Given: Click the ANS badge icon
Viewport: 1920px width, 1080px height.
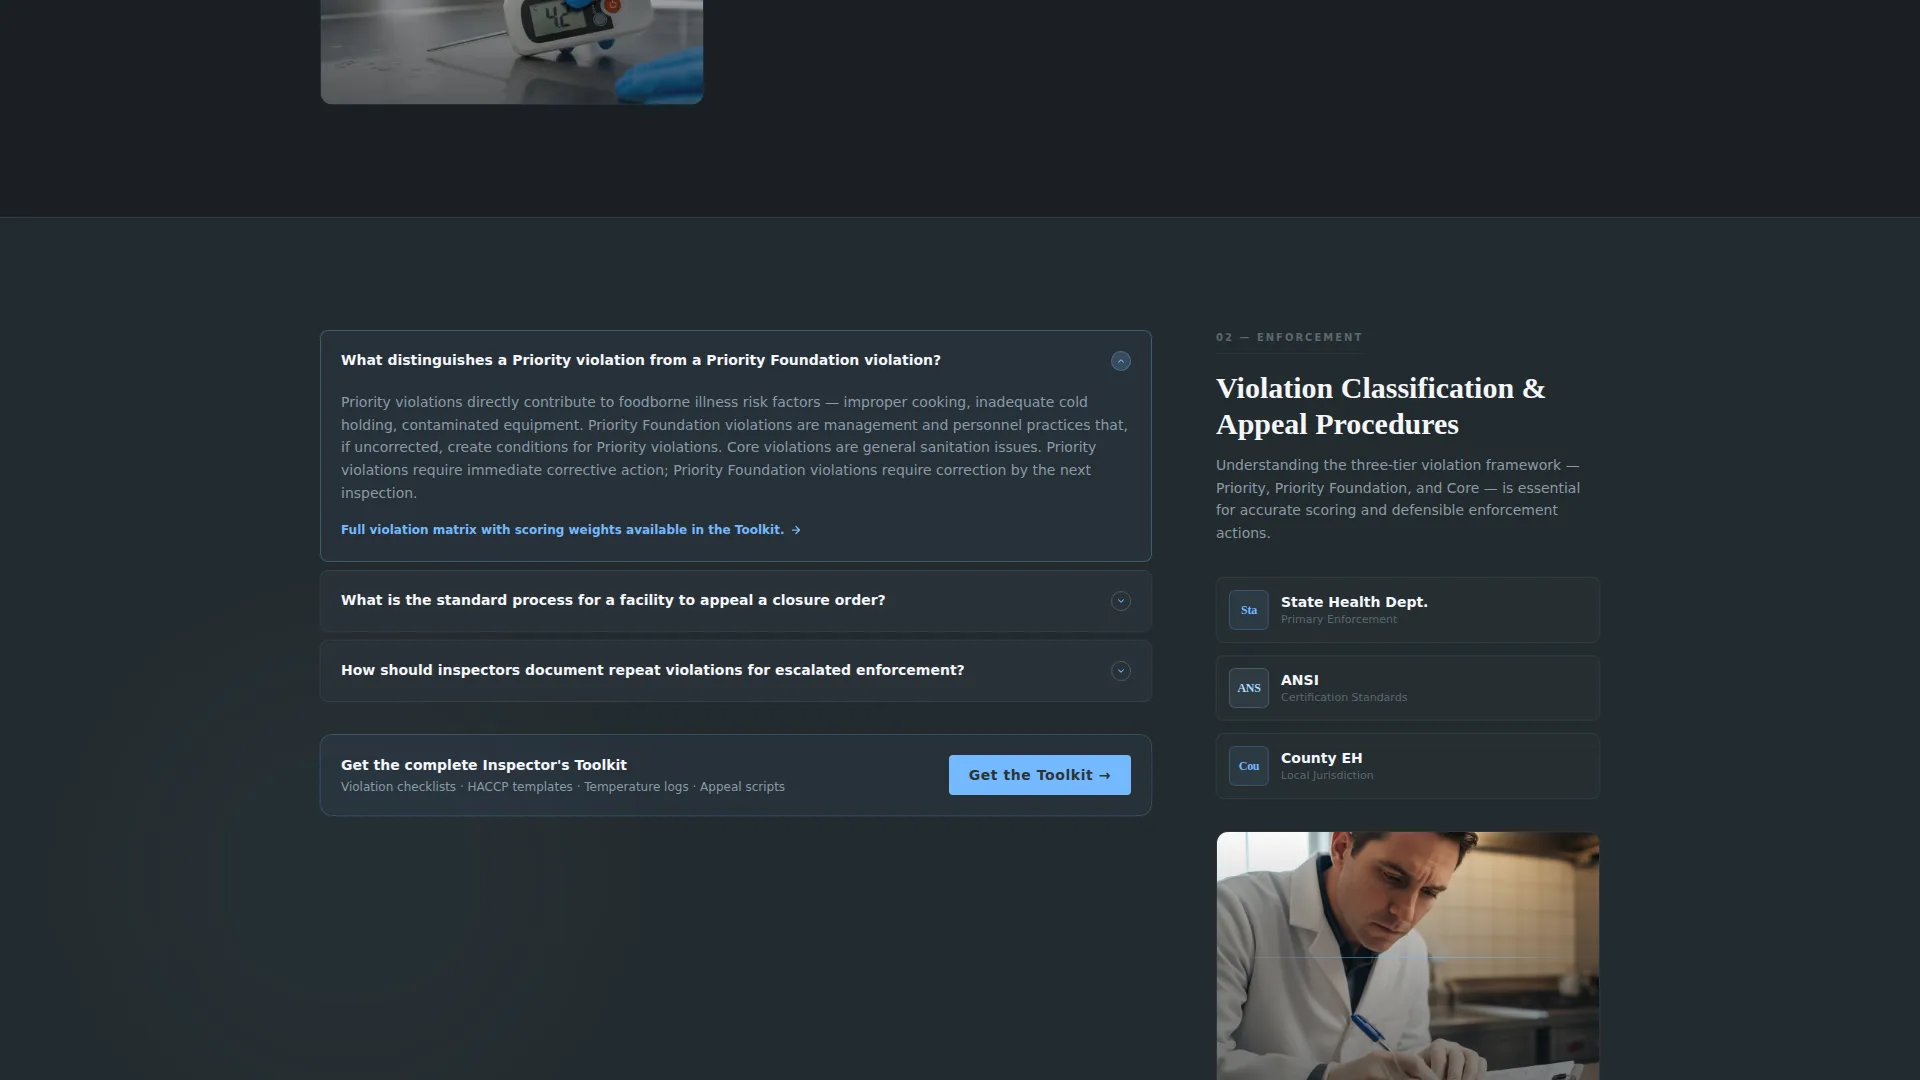Looking at the screenshot, I should coord(1248,688).
